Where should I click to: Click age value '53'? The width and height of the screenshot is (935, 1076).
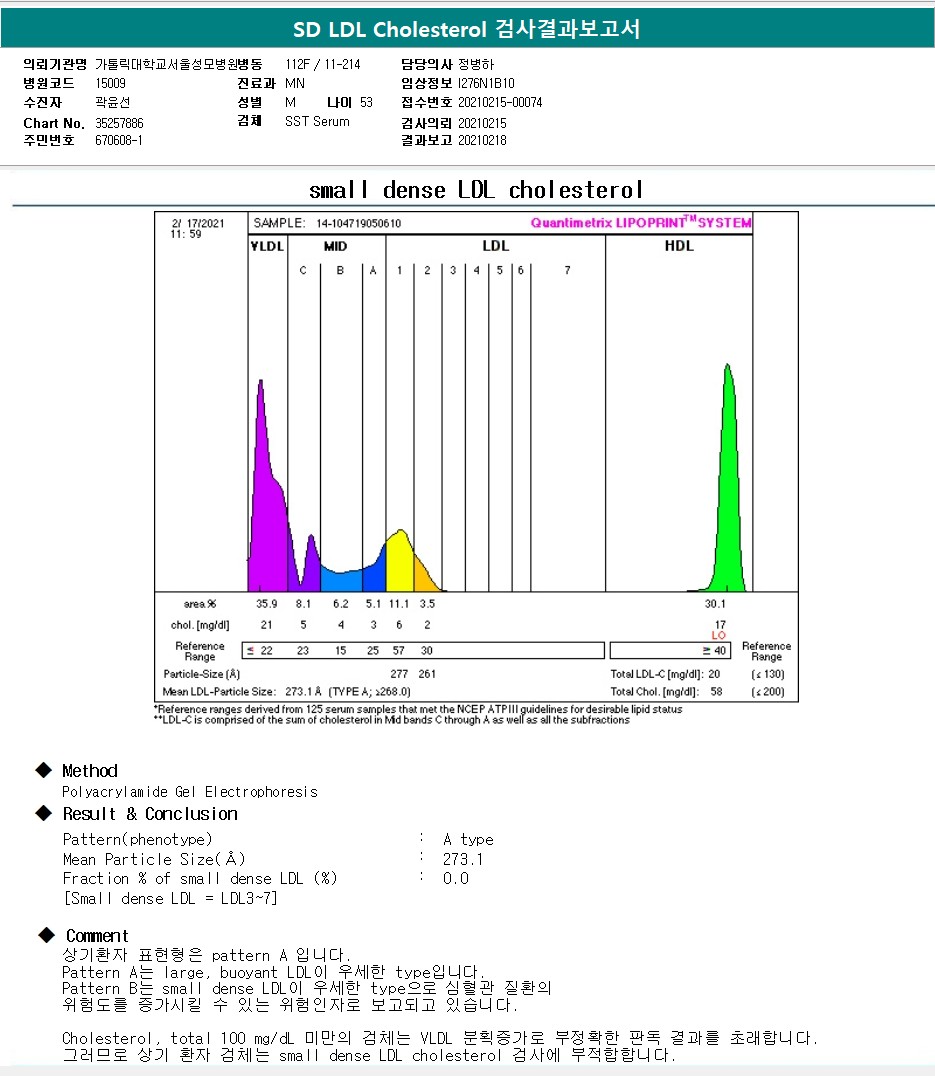pos(366,103)
